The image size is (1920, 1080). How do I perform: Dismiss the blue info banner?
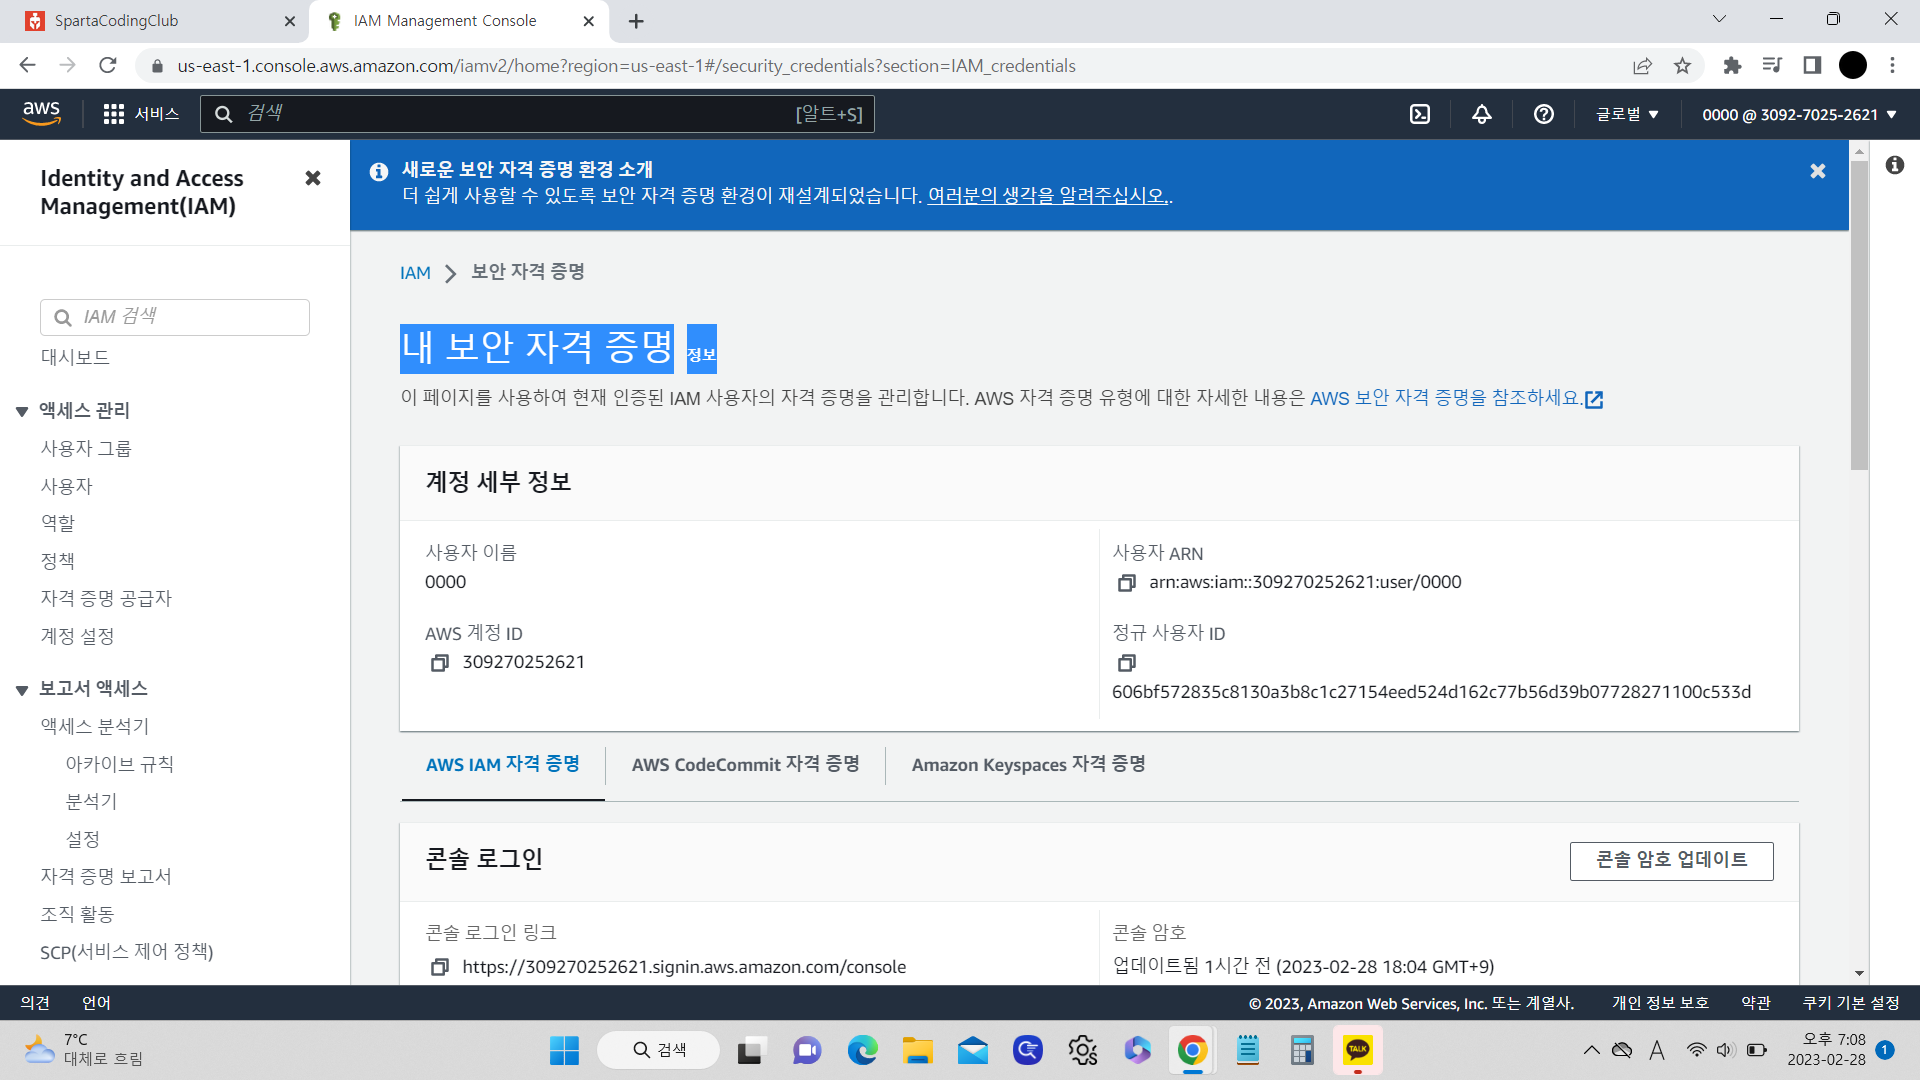tap(1818, 171)
